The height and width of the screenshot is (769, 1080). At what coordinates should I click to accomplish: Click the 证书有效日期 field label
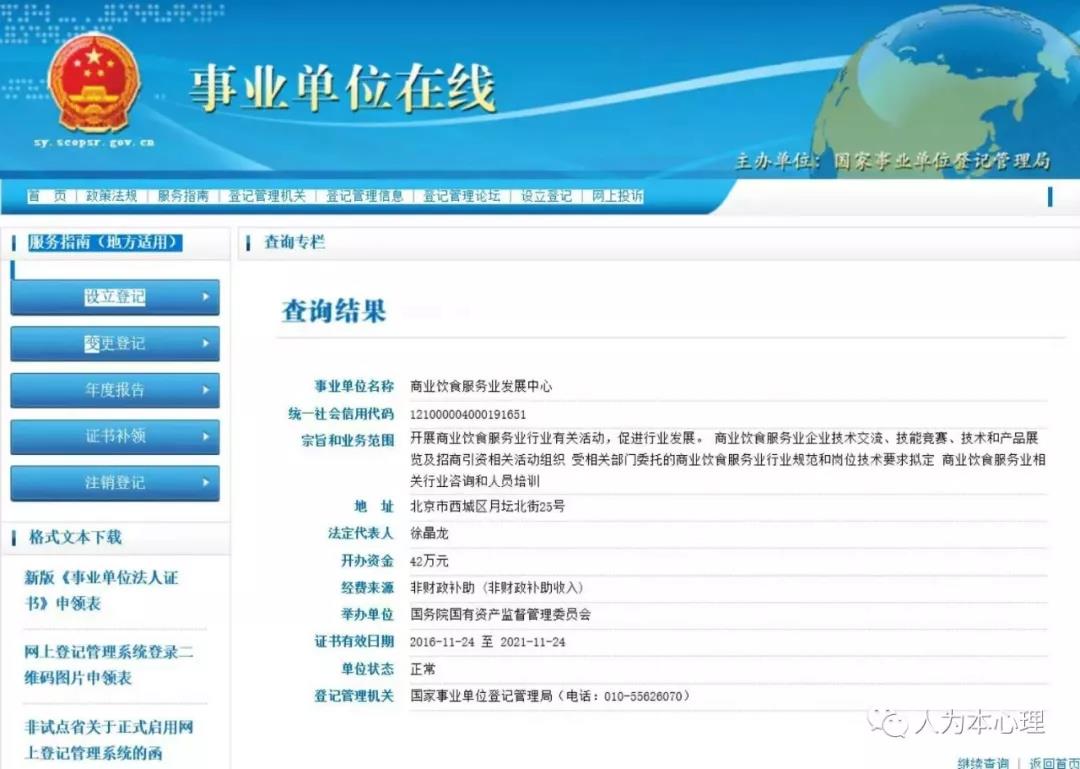pyautogui.click(x=354, y=642)
